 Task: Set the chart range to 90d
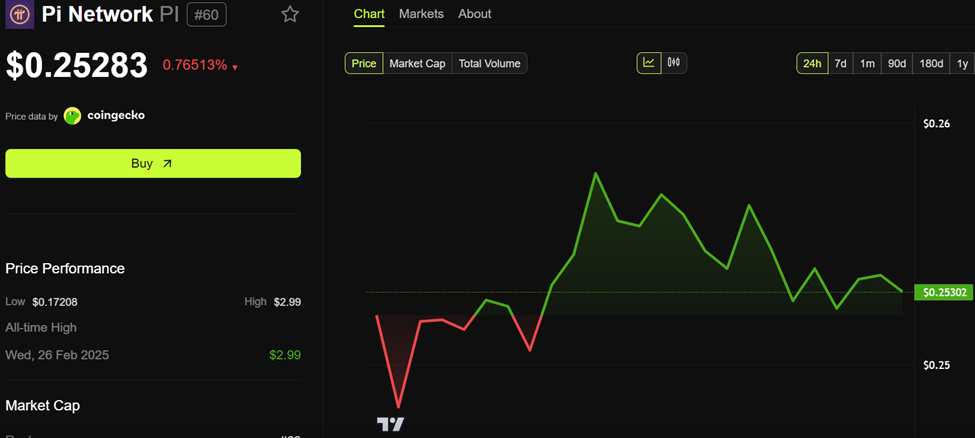pyautogui.click(x=897, y=63)
